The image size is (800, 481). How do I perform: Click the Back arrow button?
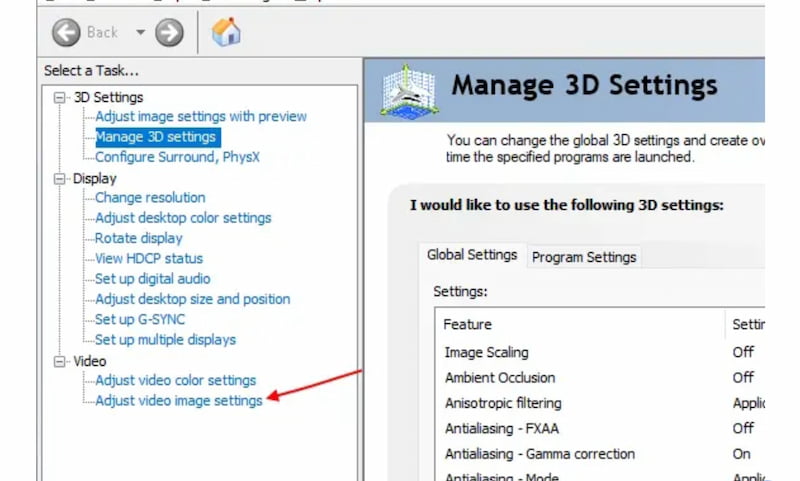(x=66, y=33)
